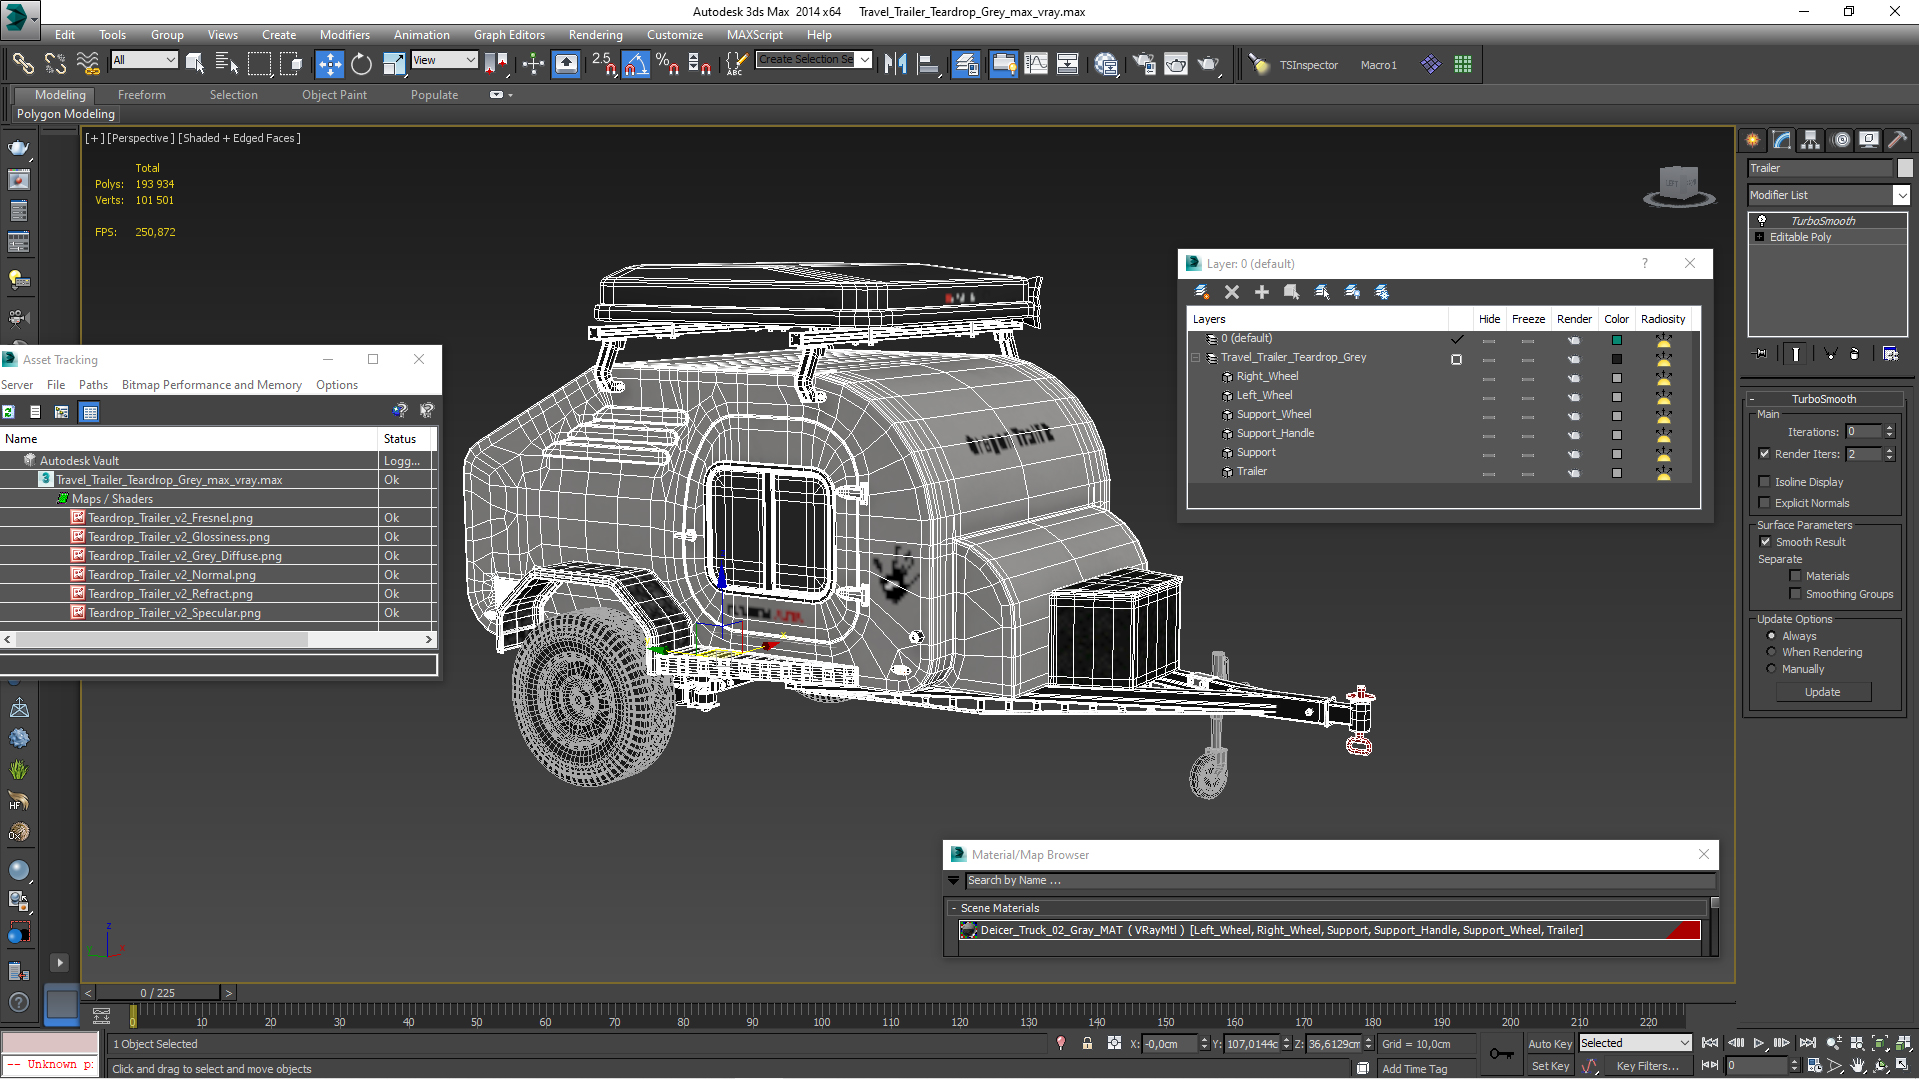Collapse Travel_Trailer_Teardrop_Grey layer tree

1196,358
